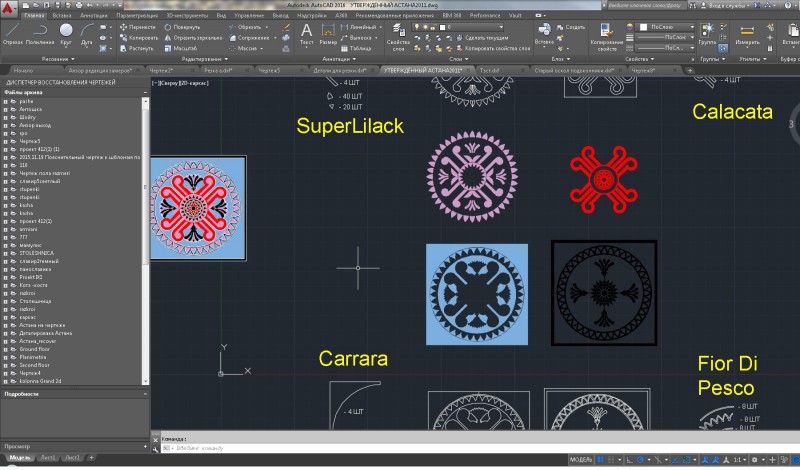Click Копировать свойства слоя button
The width and height of the screenshot is (800, 470).
(493, 48)
